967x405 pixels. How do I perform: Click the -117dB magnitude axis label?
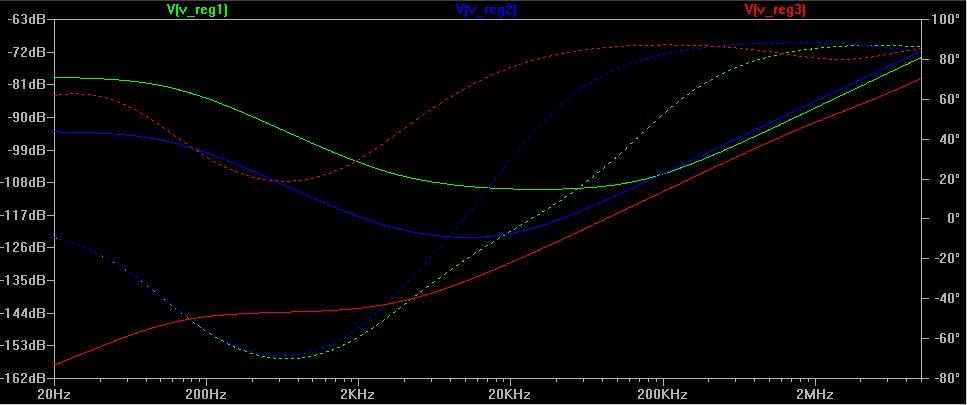point(23,215)
